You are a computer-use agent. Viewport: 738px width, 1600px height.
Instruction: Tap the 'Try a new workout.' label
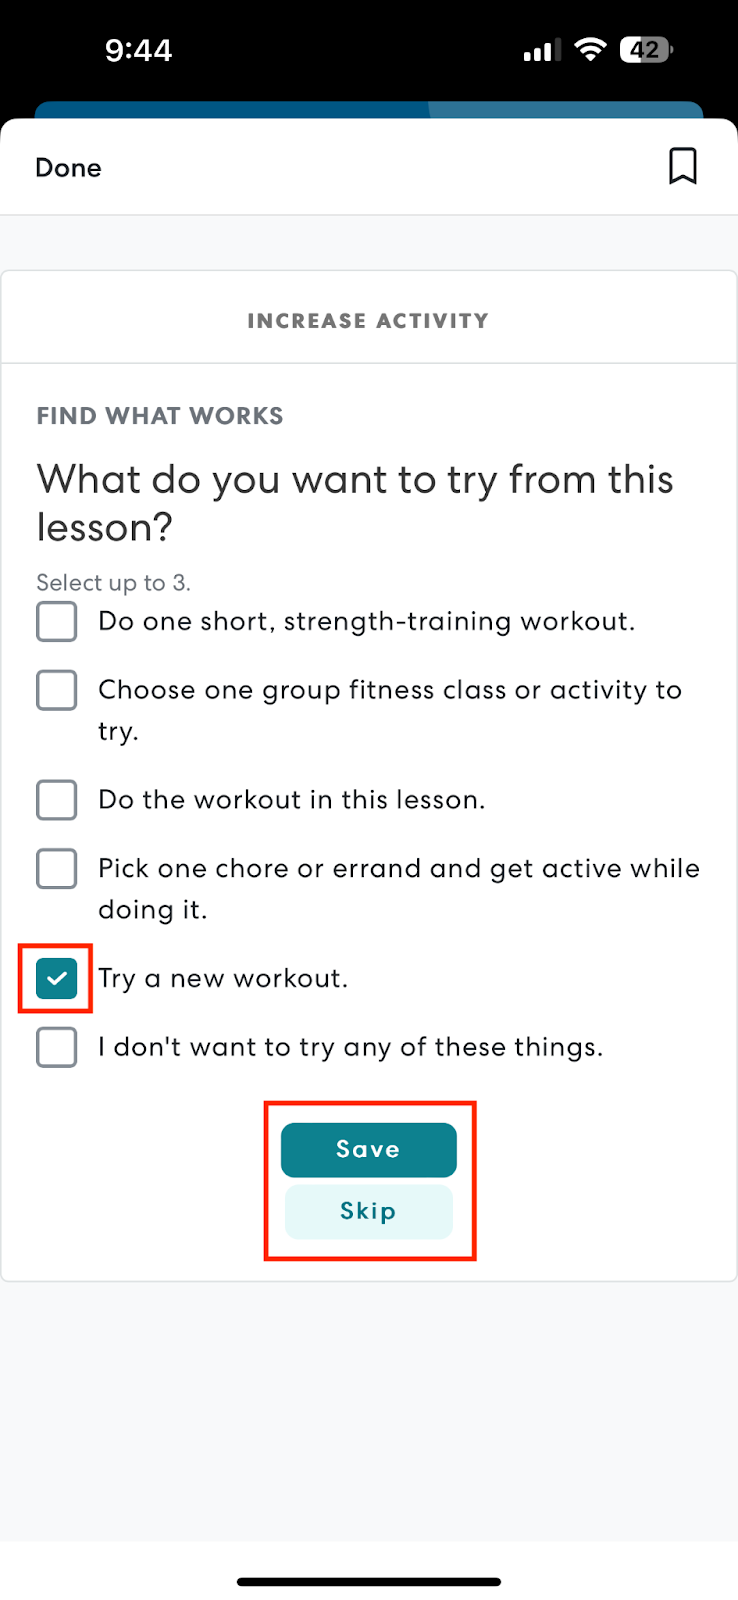pos(223,978)
